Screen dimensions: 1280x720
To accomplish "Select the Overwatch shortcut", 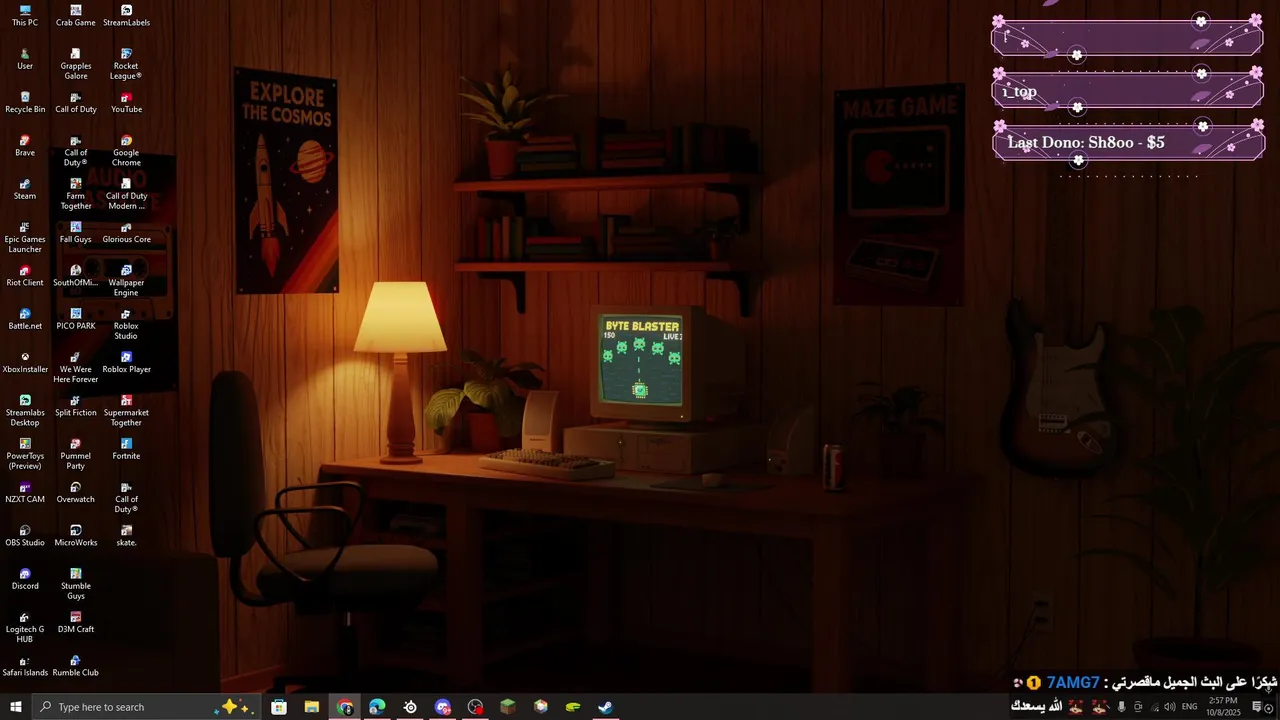I will tap(76, 493).
